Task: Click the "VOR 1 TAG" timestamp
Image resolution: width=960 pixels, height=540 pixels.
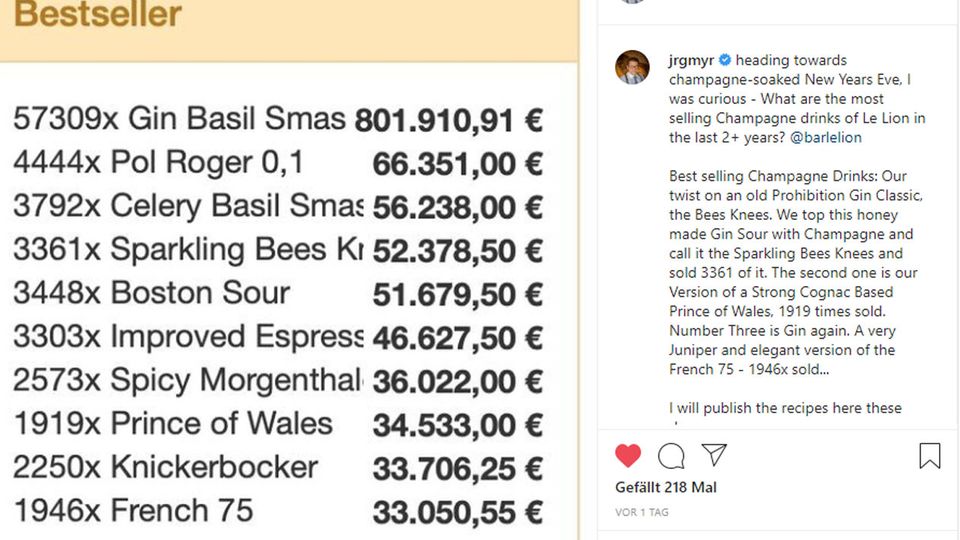Action: point(642,512)
